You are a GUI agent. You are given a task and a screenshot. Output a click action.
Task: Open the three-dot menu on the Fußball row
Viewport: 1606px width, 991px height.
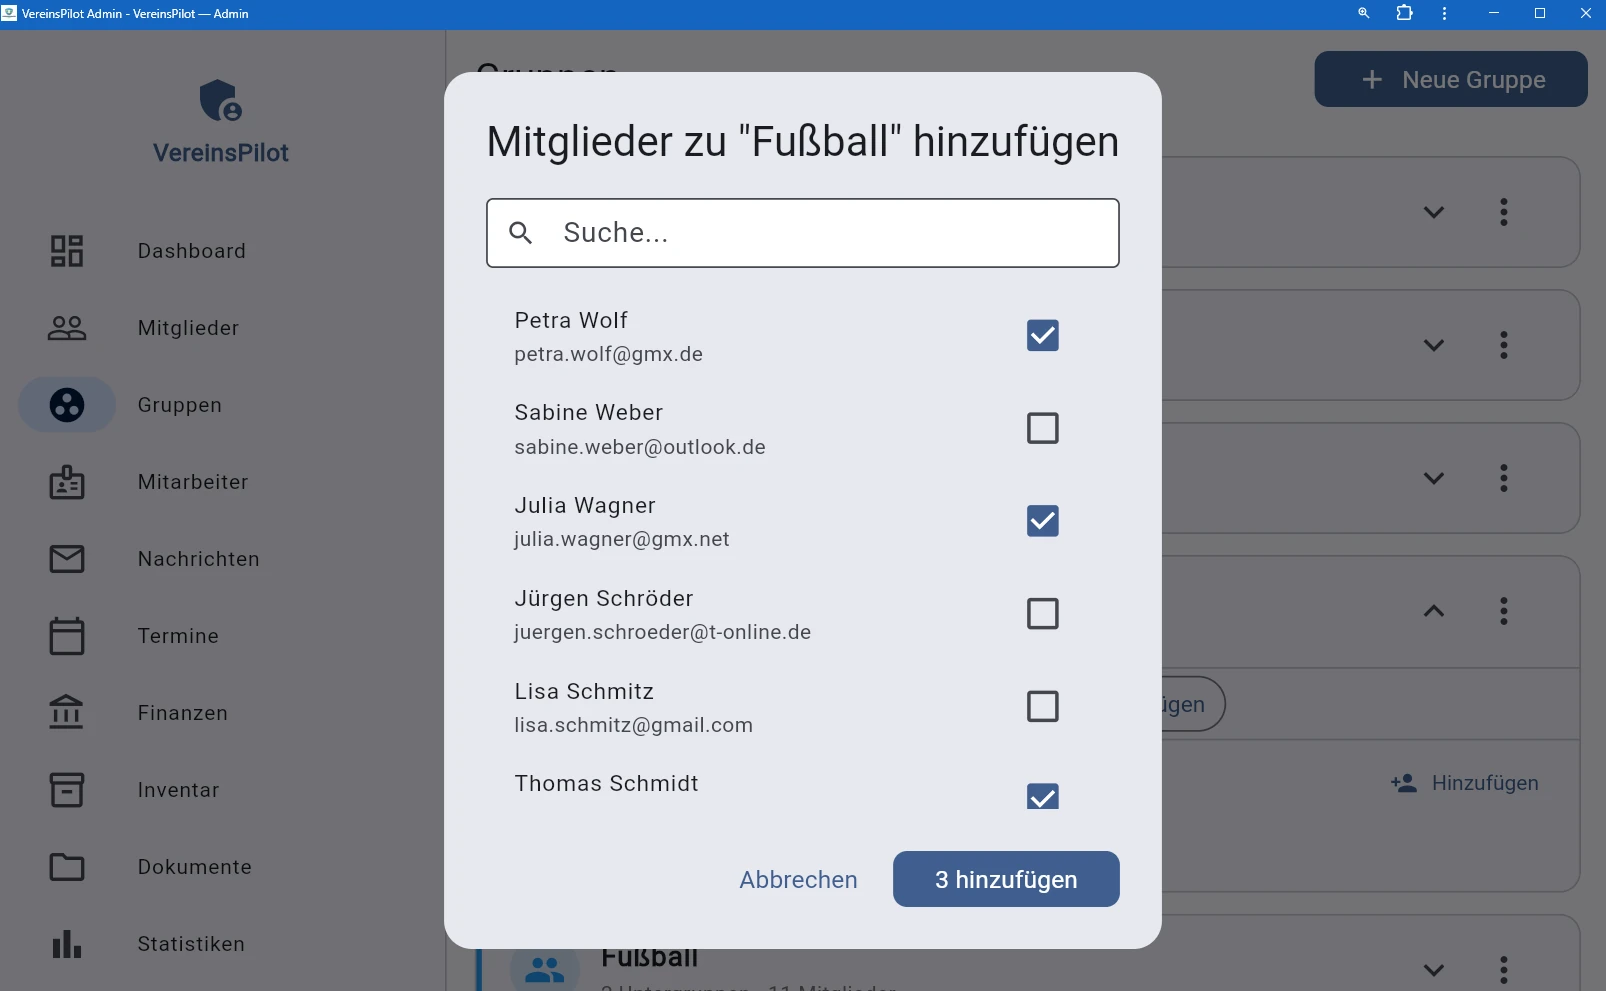tap(1504, 968)
